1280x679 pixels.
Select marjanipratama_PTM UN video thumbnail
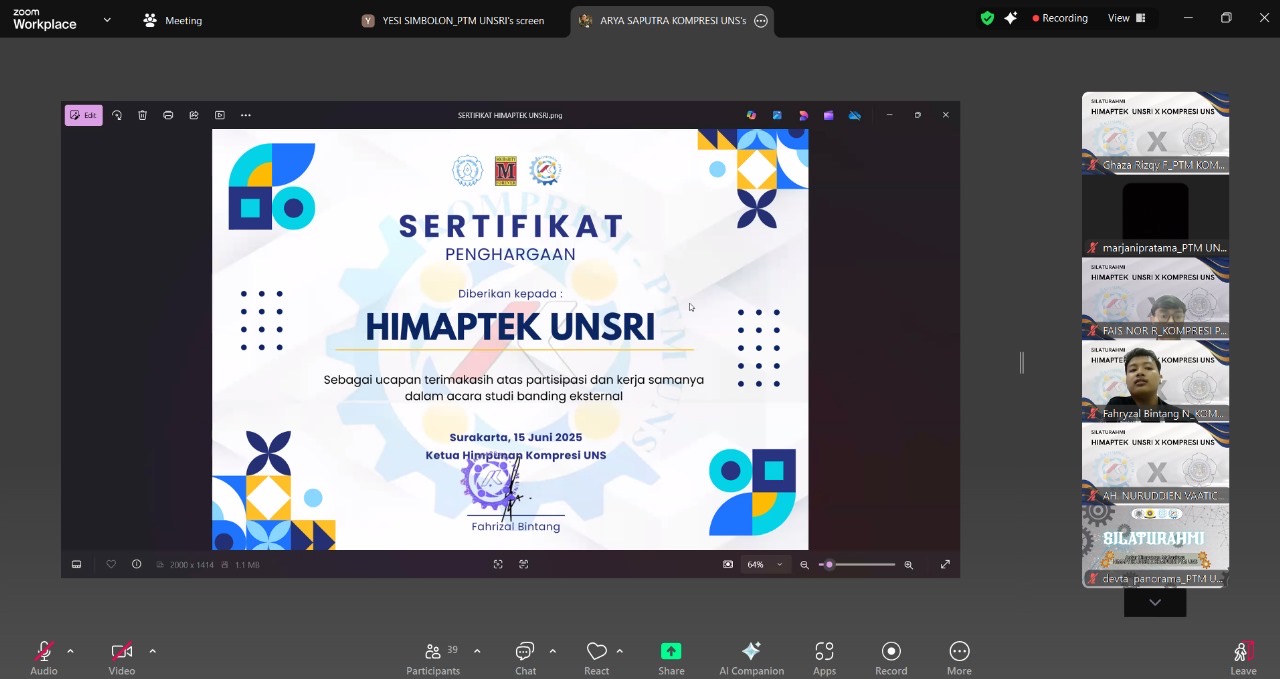tap(1155, 216)
